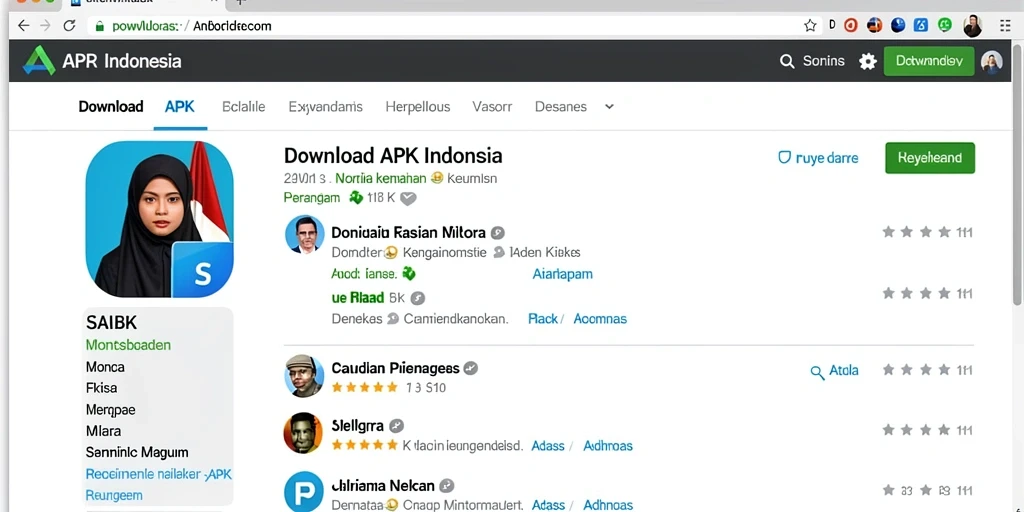The width and height of the screenshot is (1024, 512).
Task: Click the search magnifier icon beside Sonins
Action: [787, 61]
